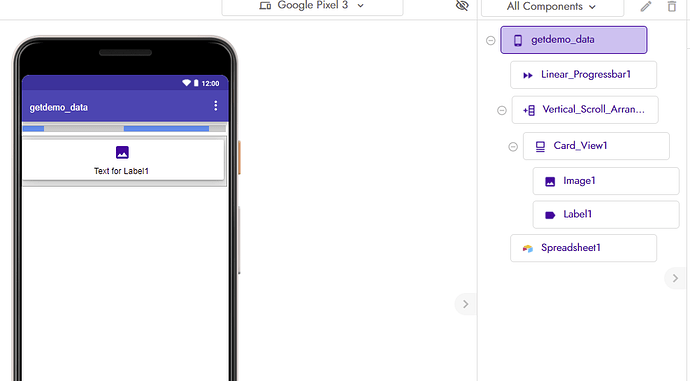Screen dimensions: 690x381
Task: Open the All Components filter dropdown
Action: click(x=552, y=7)
